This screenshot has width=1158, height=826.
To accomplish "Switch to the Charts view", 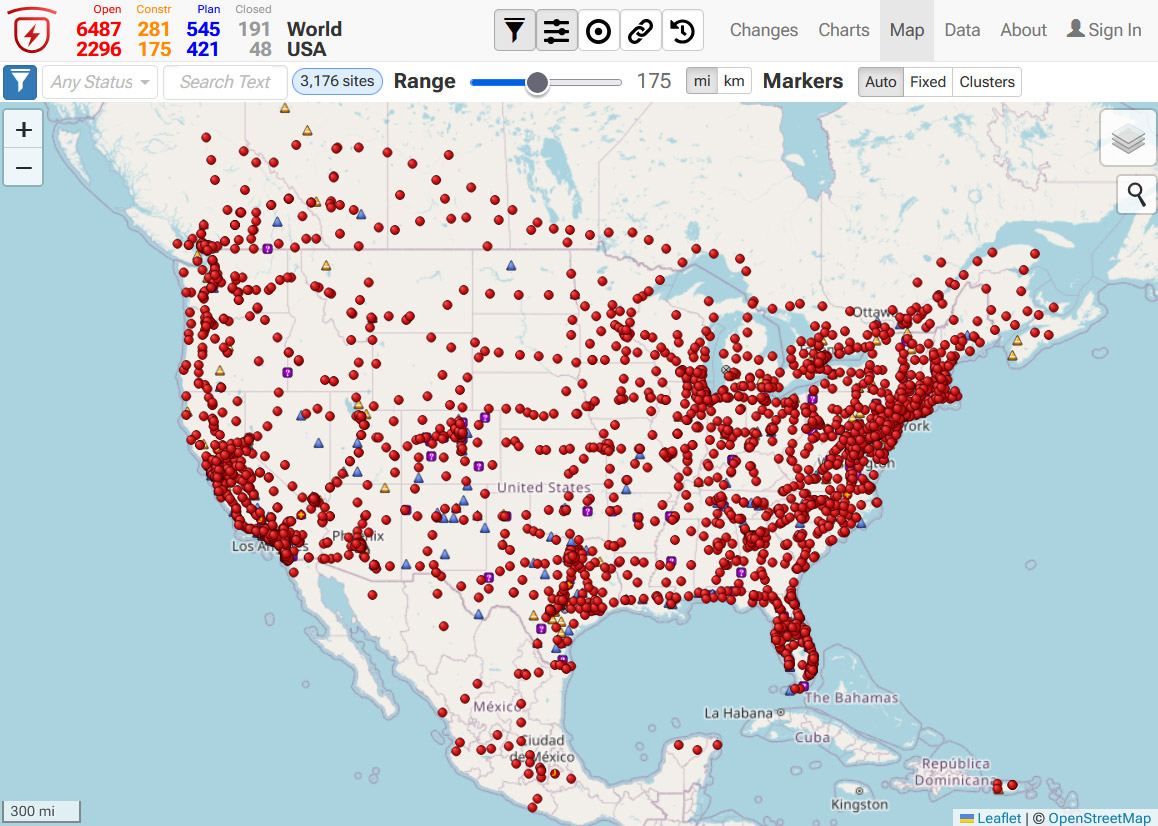I will click(x=843, y=30).
